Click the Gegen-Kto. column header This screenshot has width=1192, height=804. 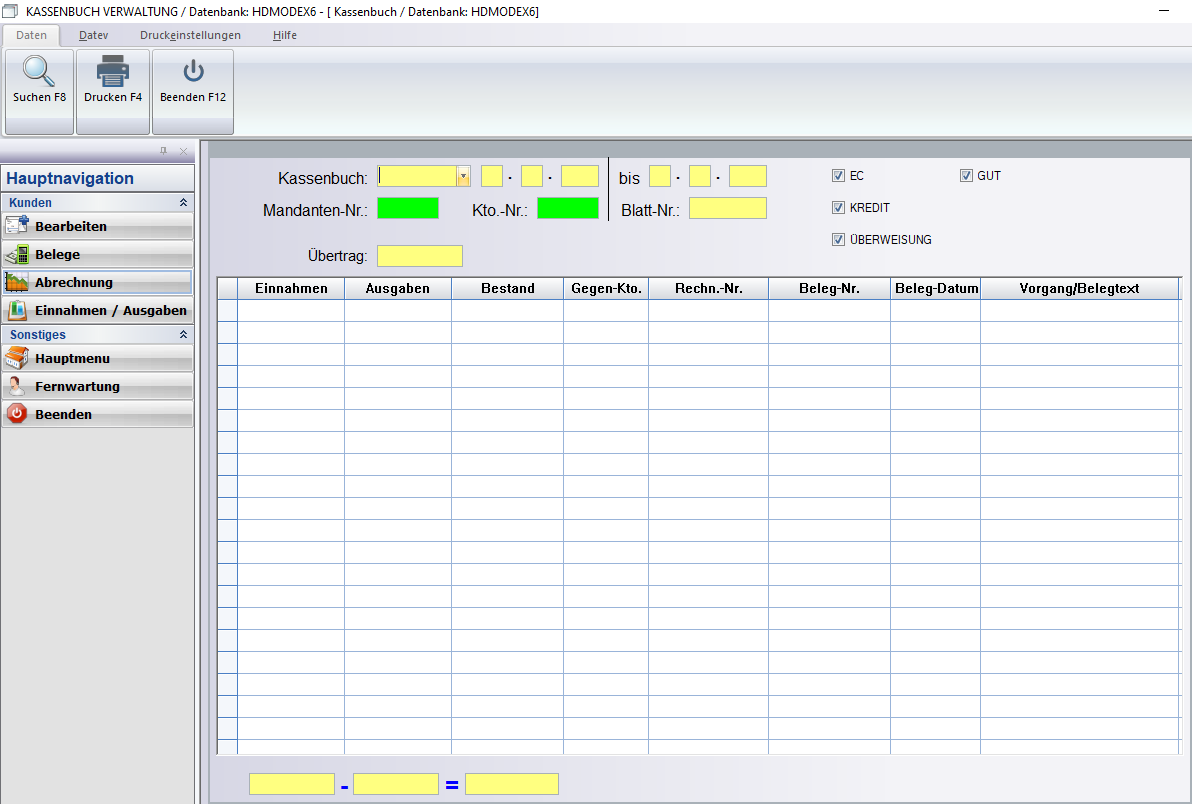click(606, 289)
